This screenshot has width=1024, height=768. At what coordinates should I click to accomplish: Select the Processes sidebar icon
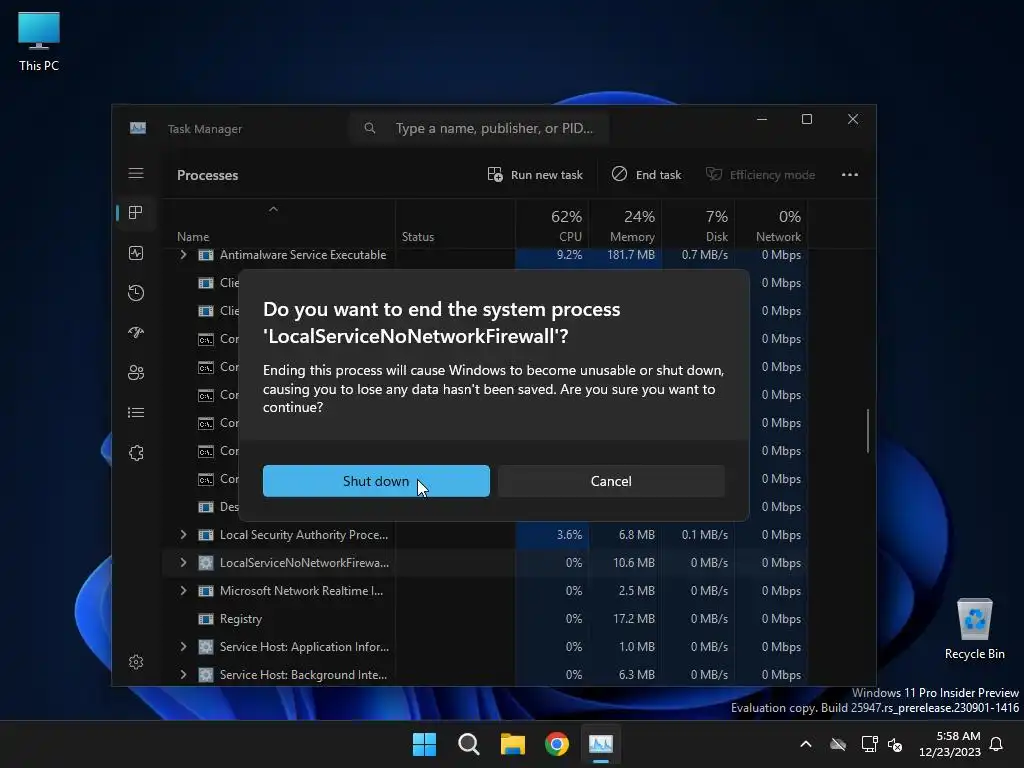pos(136,212)
